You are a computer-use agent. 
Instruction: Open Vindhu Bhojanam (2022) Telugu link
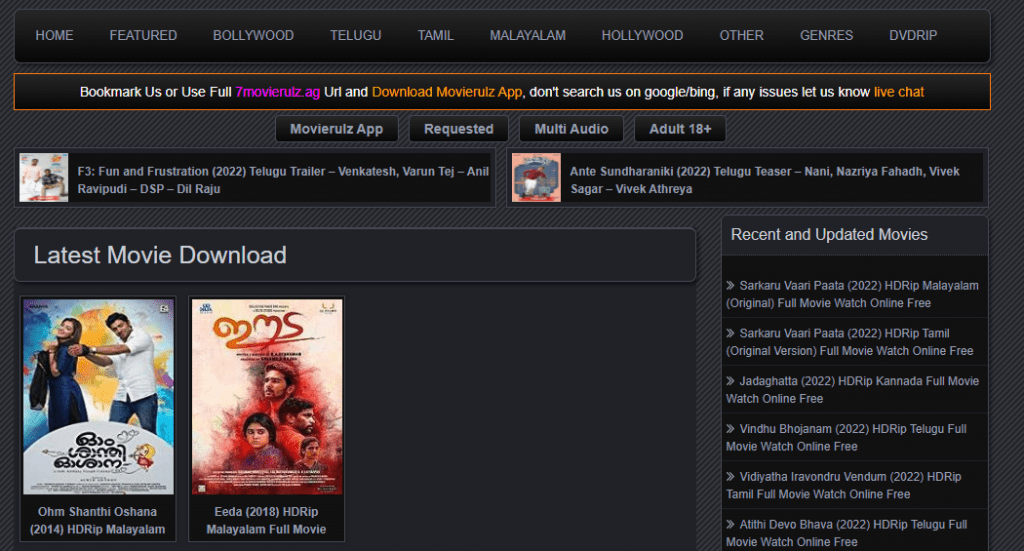(846, 437)
